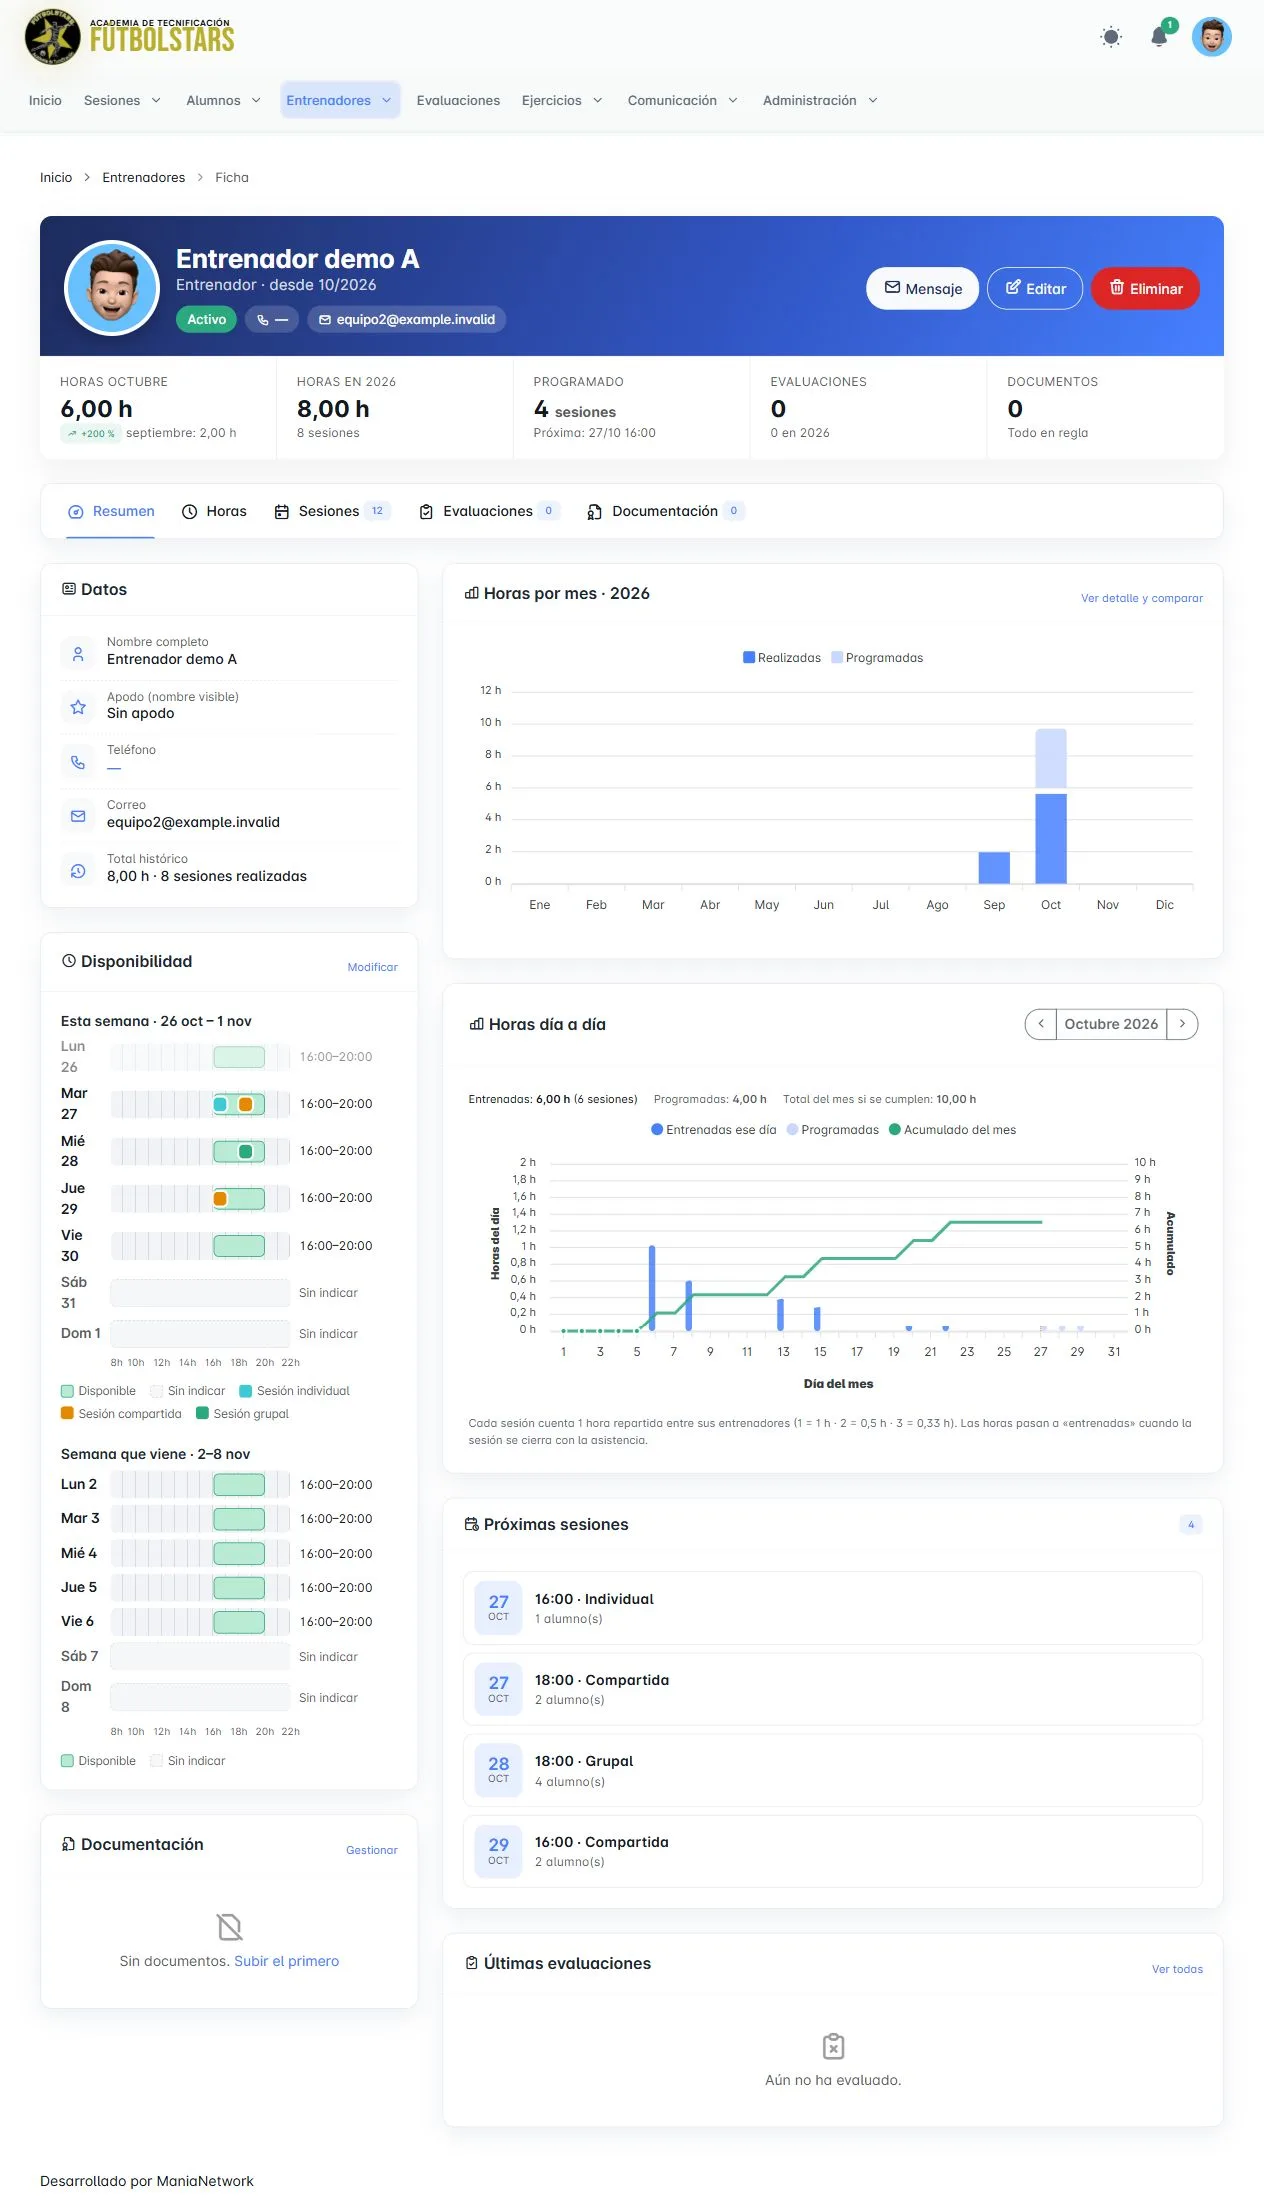Viewport: 1264px width, 2210px height.
Task: Toggle Entrenadas ese día legend item
Action: tap(714, 1130)
